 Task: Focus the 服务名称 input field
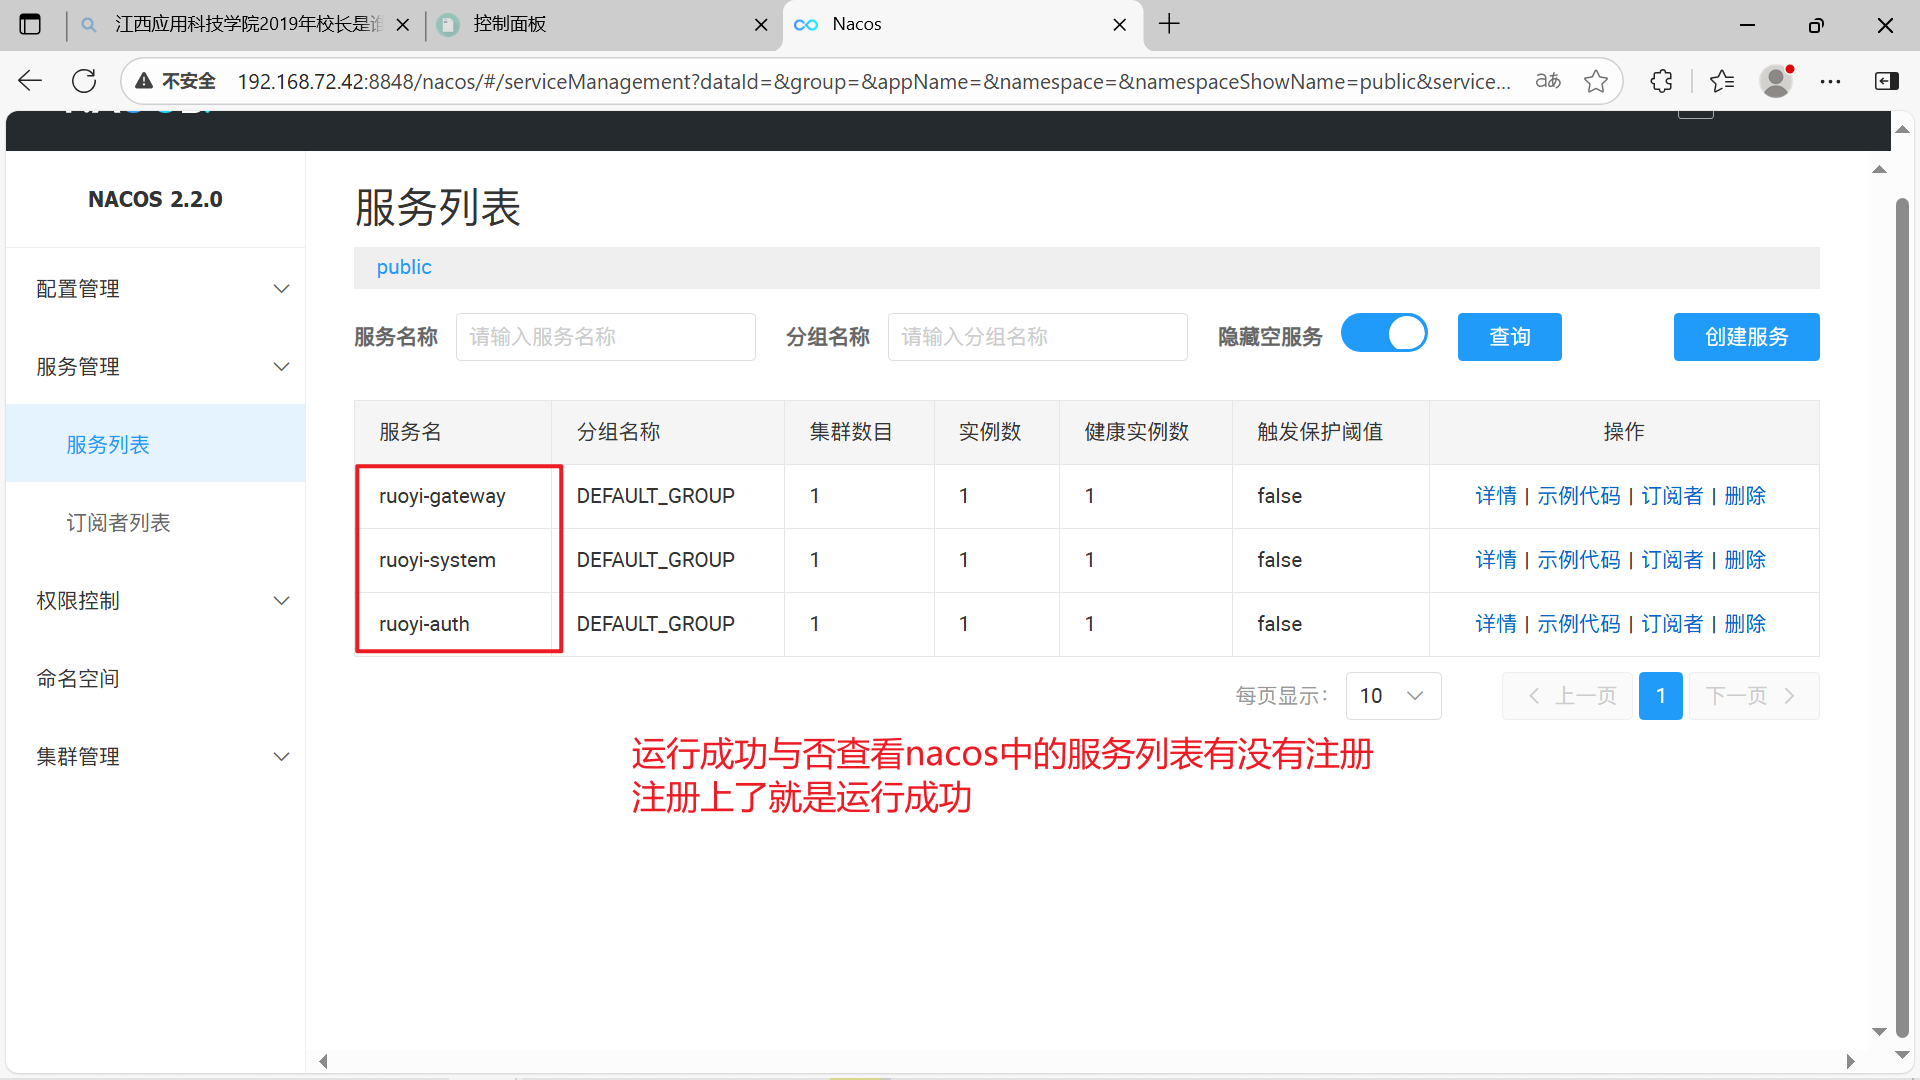pyautogui.click(x=605, y=337)
